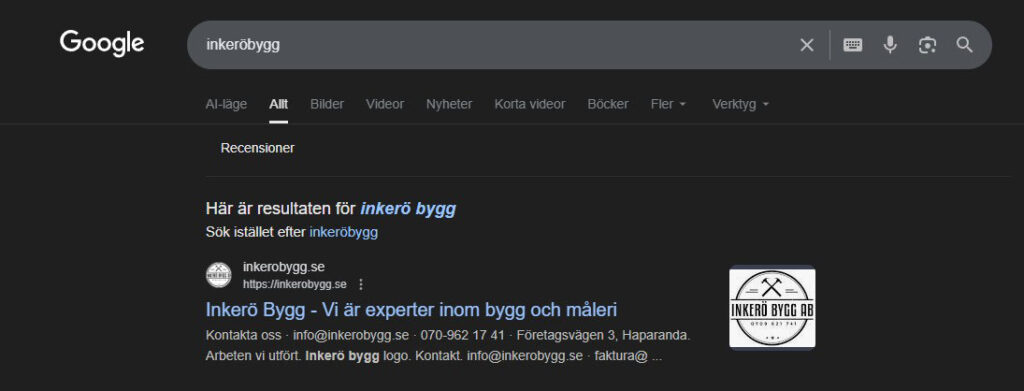Open the Böcker tab
The height and width of the screenshot is (391, 1024).
click(x=608, y=104)
